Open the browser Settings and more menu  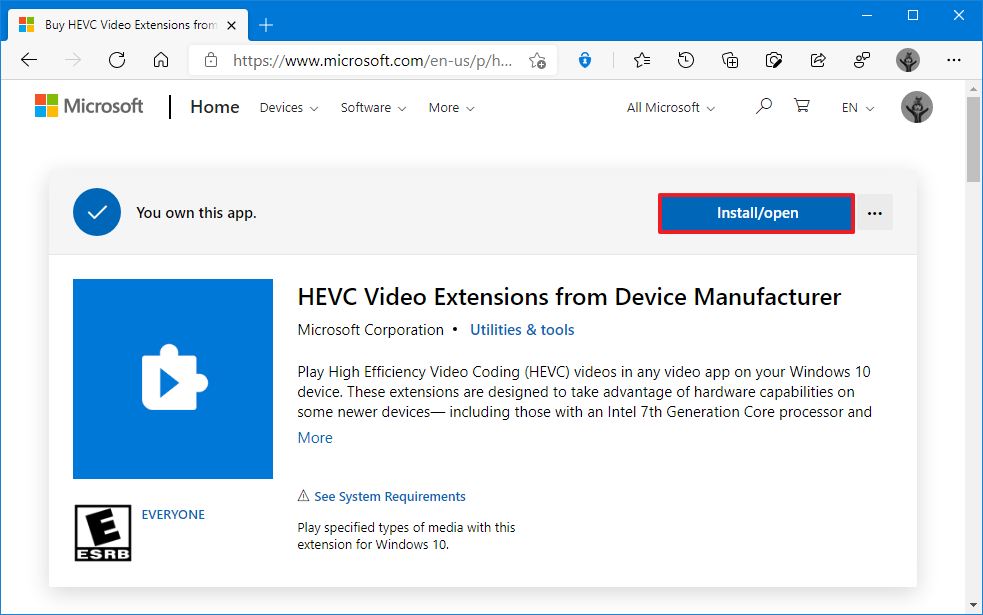point(952,60)
